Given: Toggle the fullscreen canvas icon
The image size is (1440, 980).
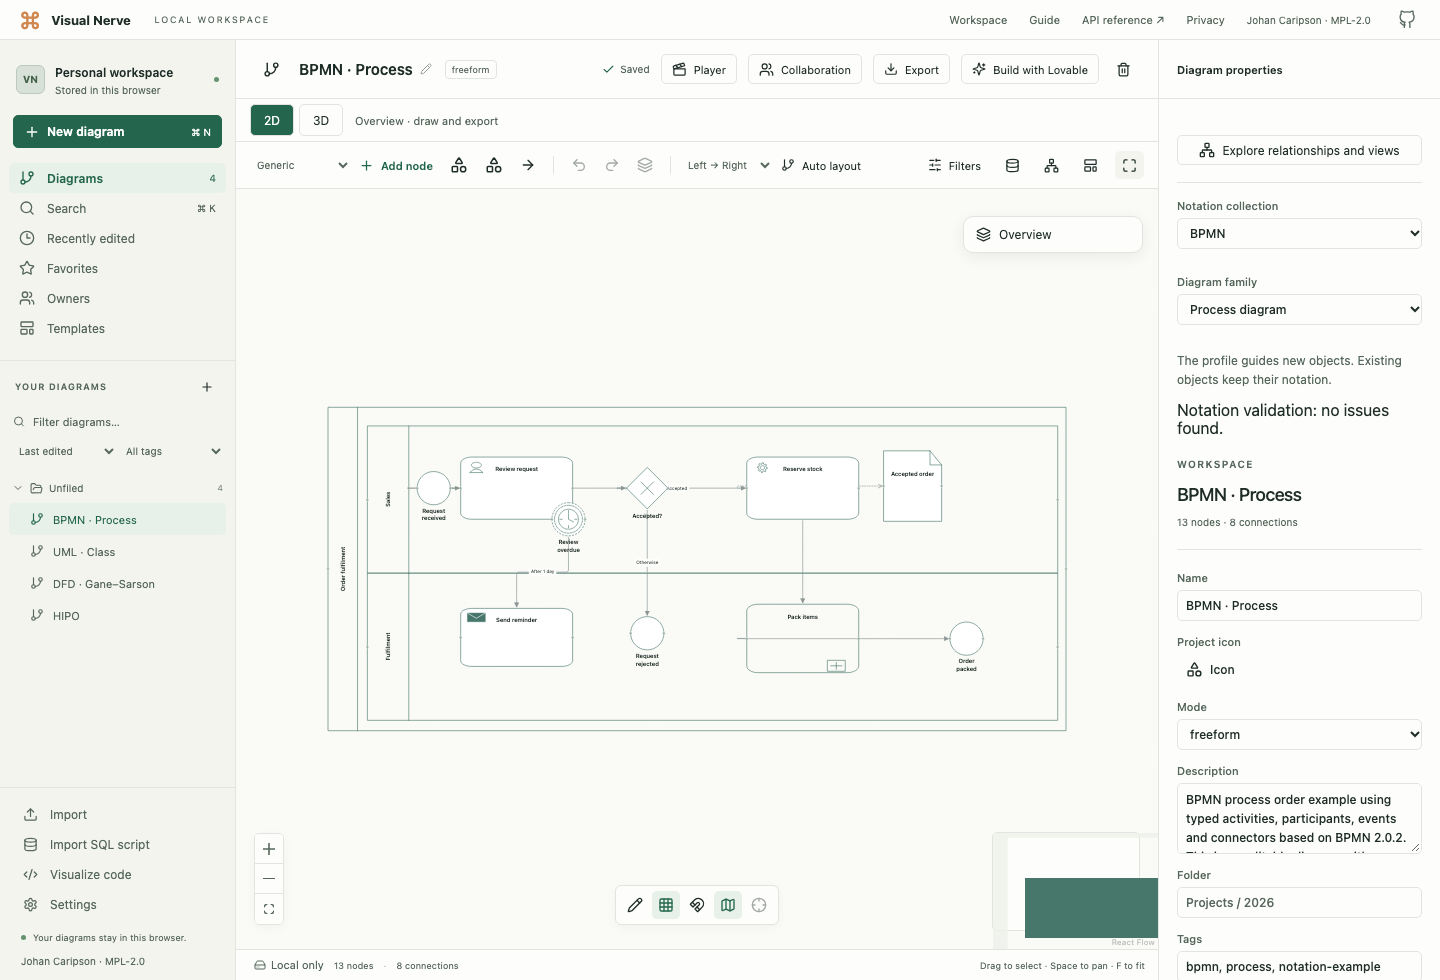Looking at the screenshot, I should point(1129,166).
